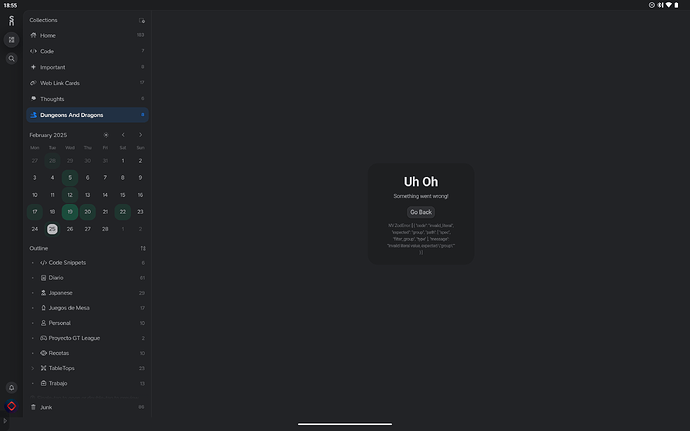Open Diario in the outline
The image size is (690, 431).
[87, 278]
